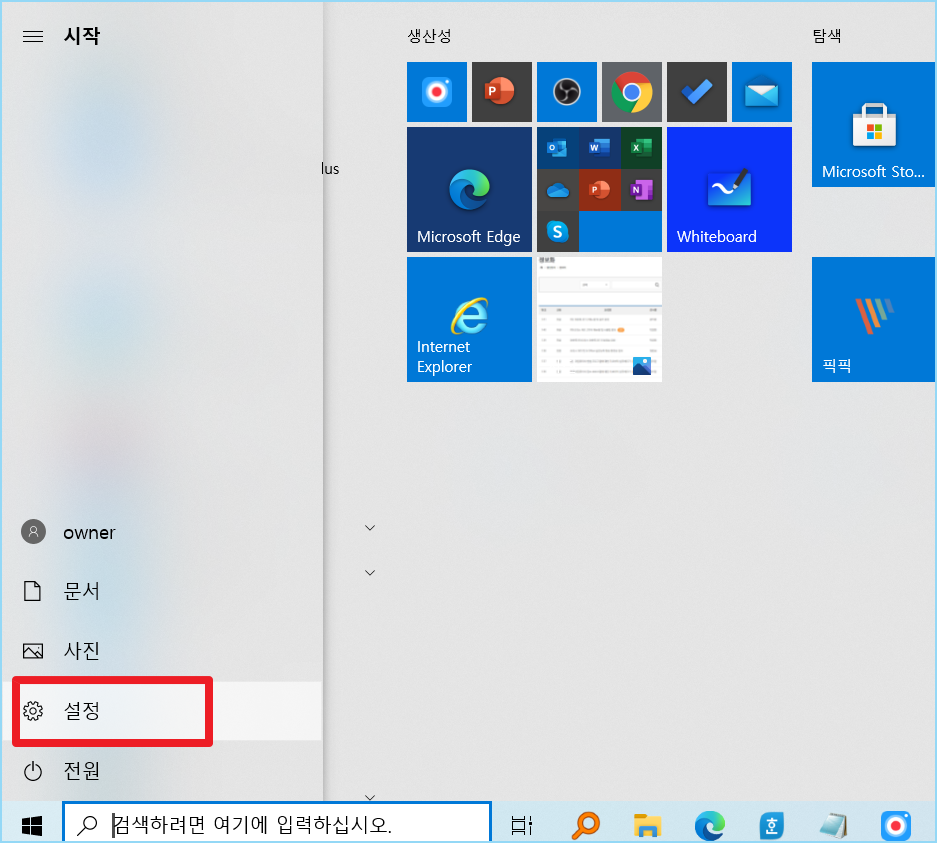Open the Internet Explorer tile
The image size is (937, 843).
click(x=469, y=319)
